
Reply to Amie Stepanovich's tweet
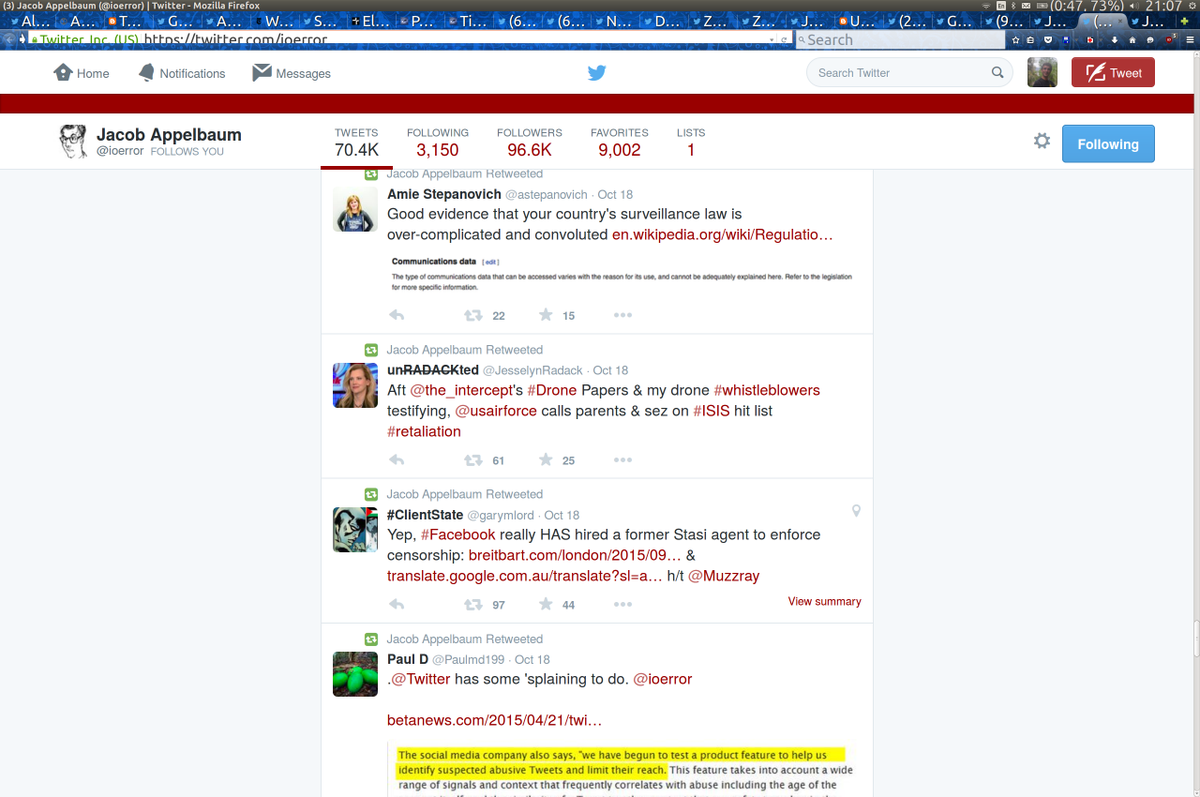(396, 315)
